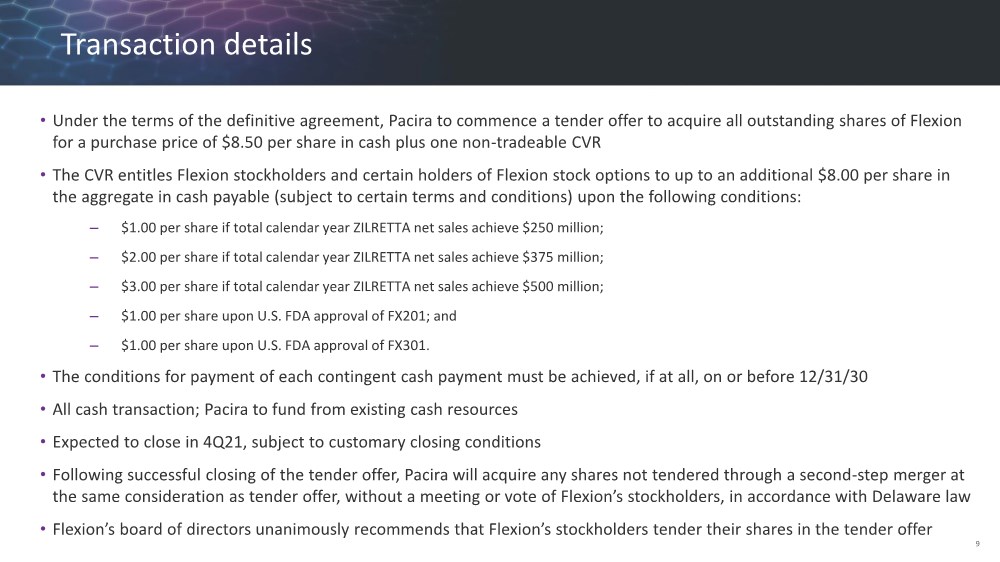The width and height of the screenshot is (1000, 562).
Task: Click the dash before the FX201 line
Action: click(94, 316)
